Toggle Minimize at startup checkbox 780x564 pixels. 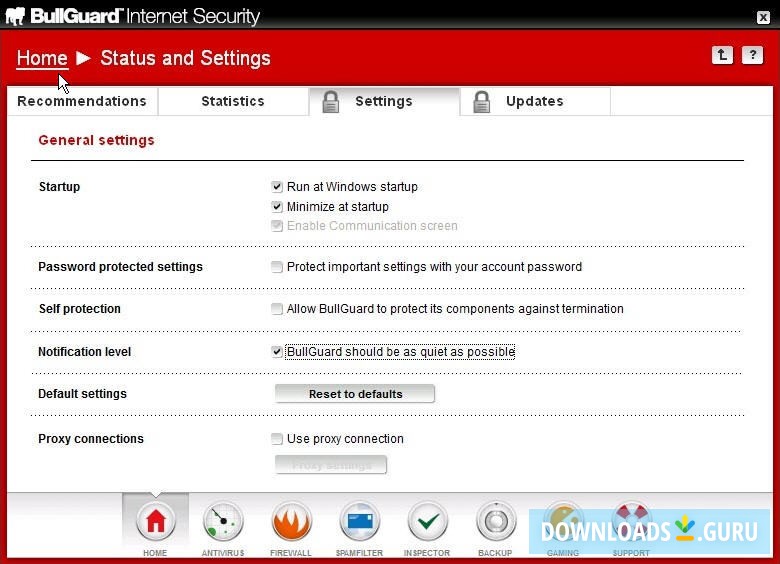(x=277, y=207)
